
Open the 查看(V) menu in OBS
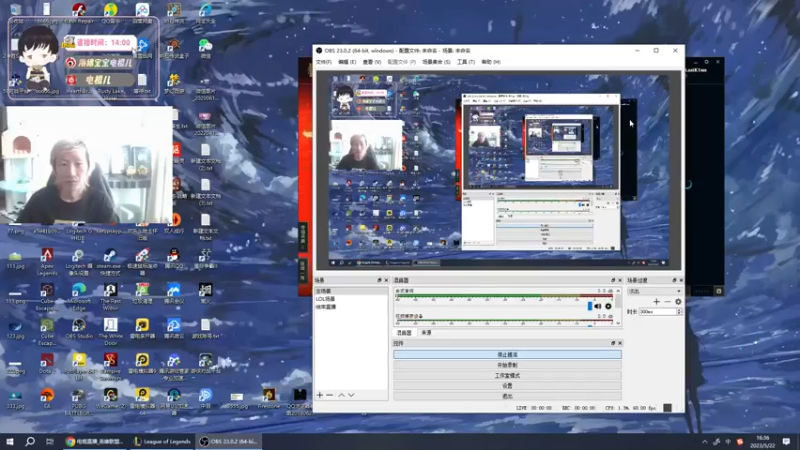tap(371, 62)
